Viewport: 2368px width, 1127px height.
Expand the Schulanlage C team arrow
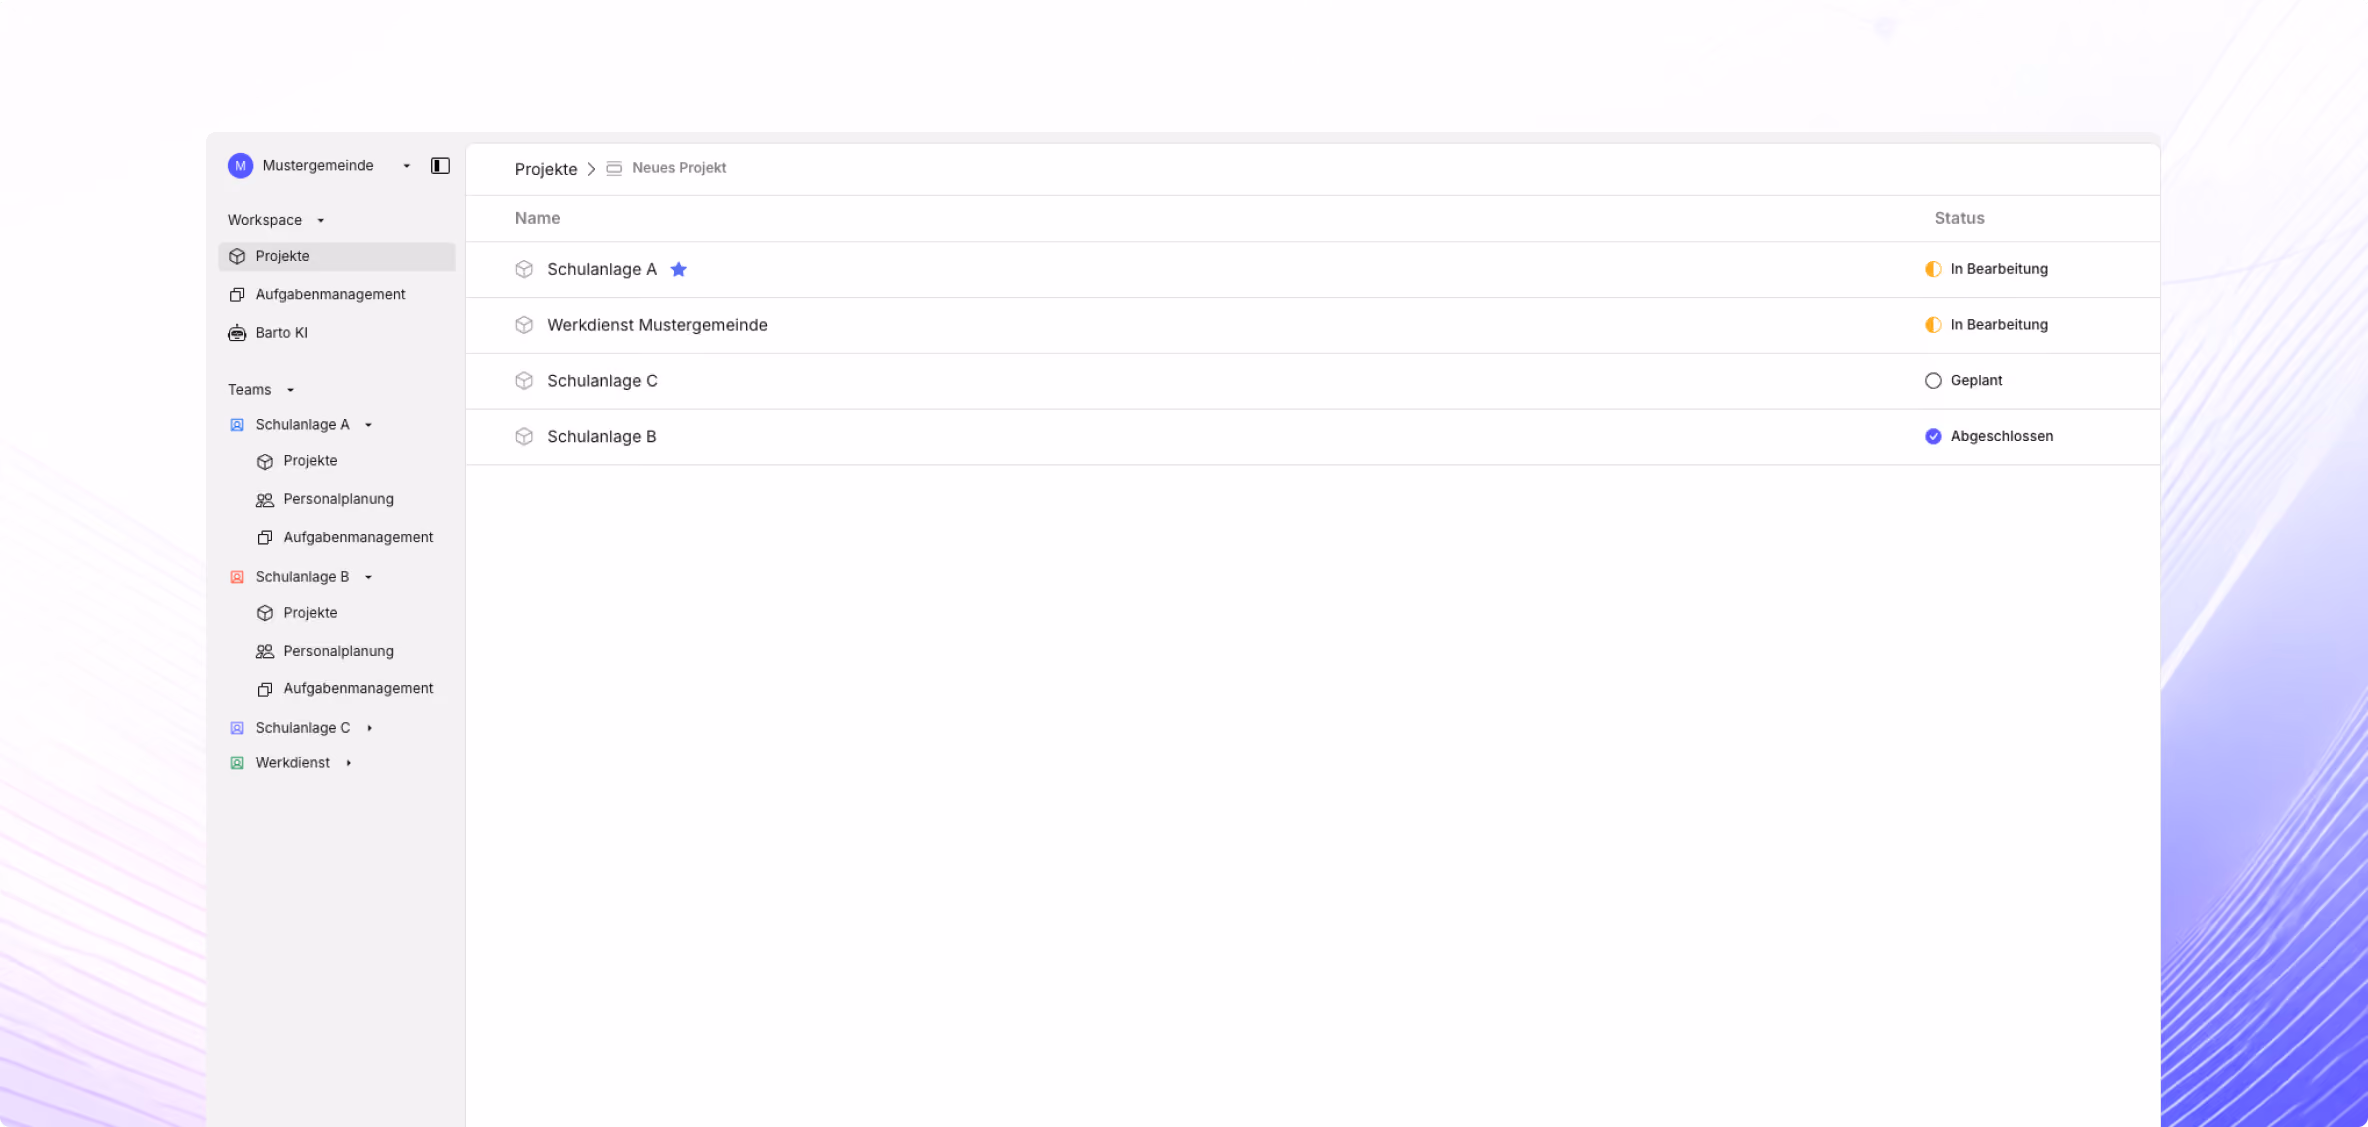370,728
